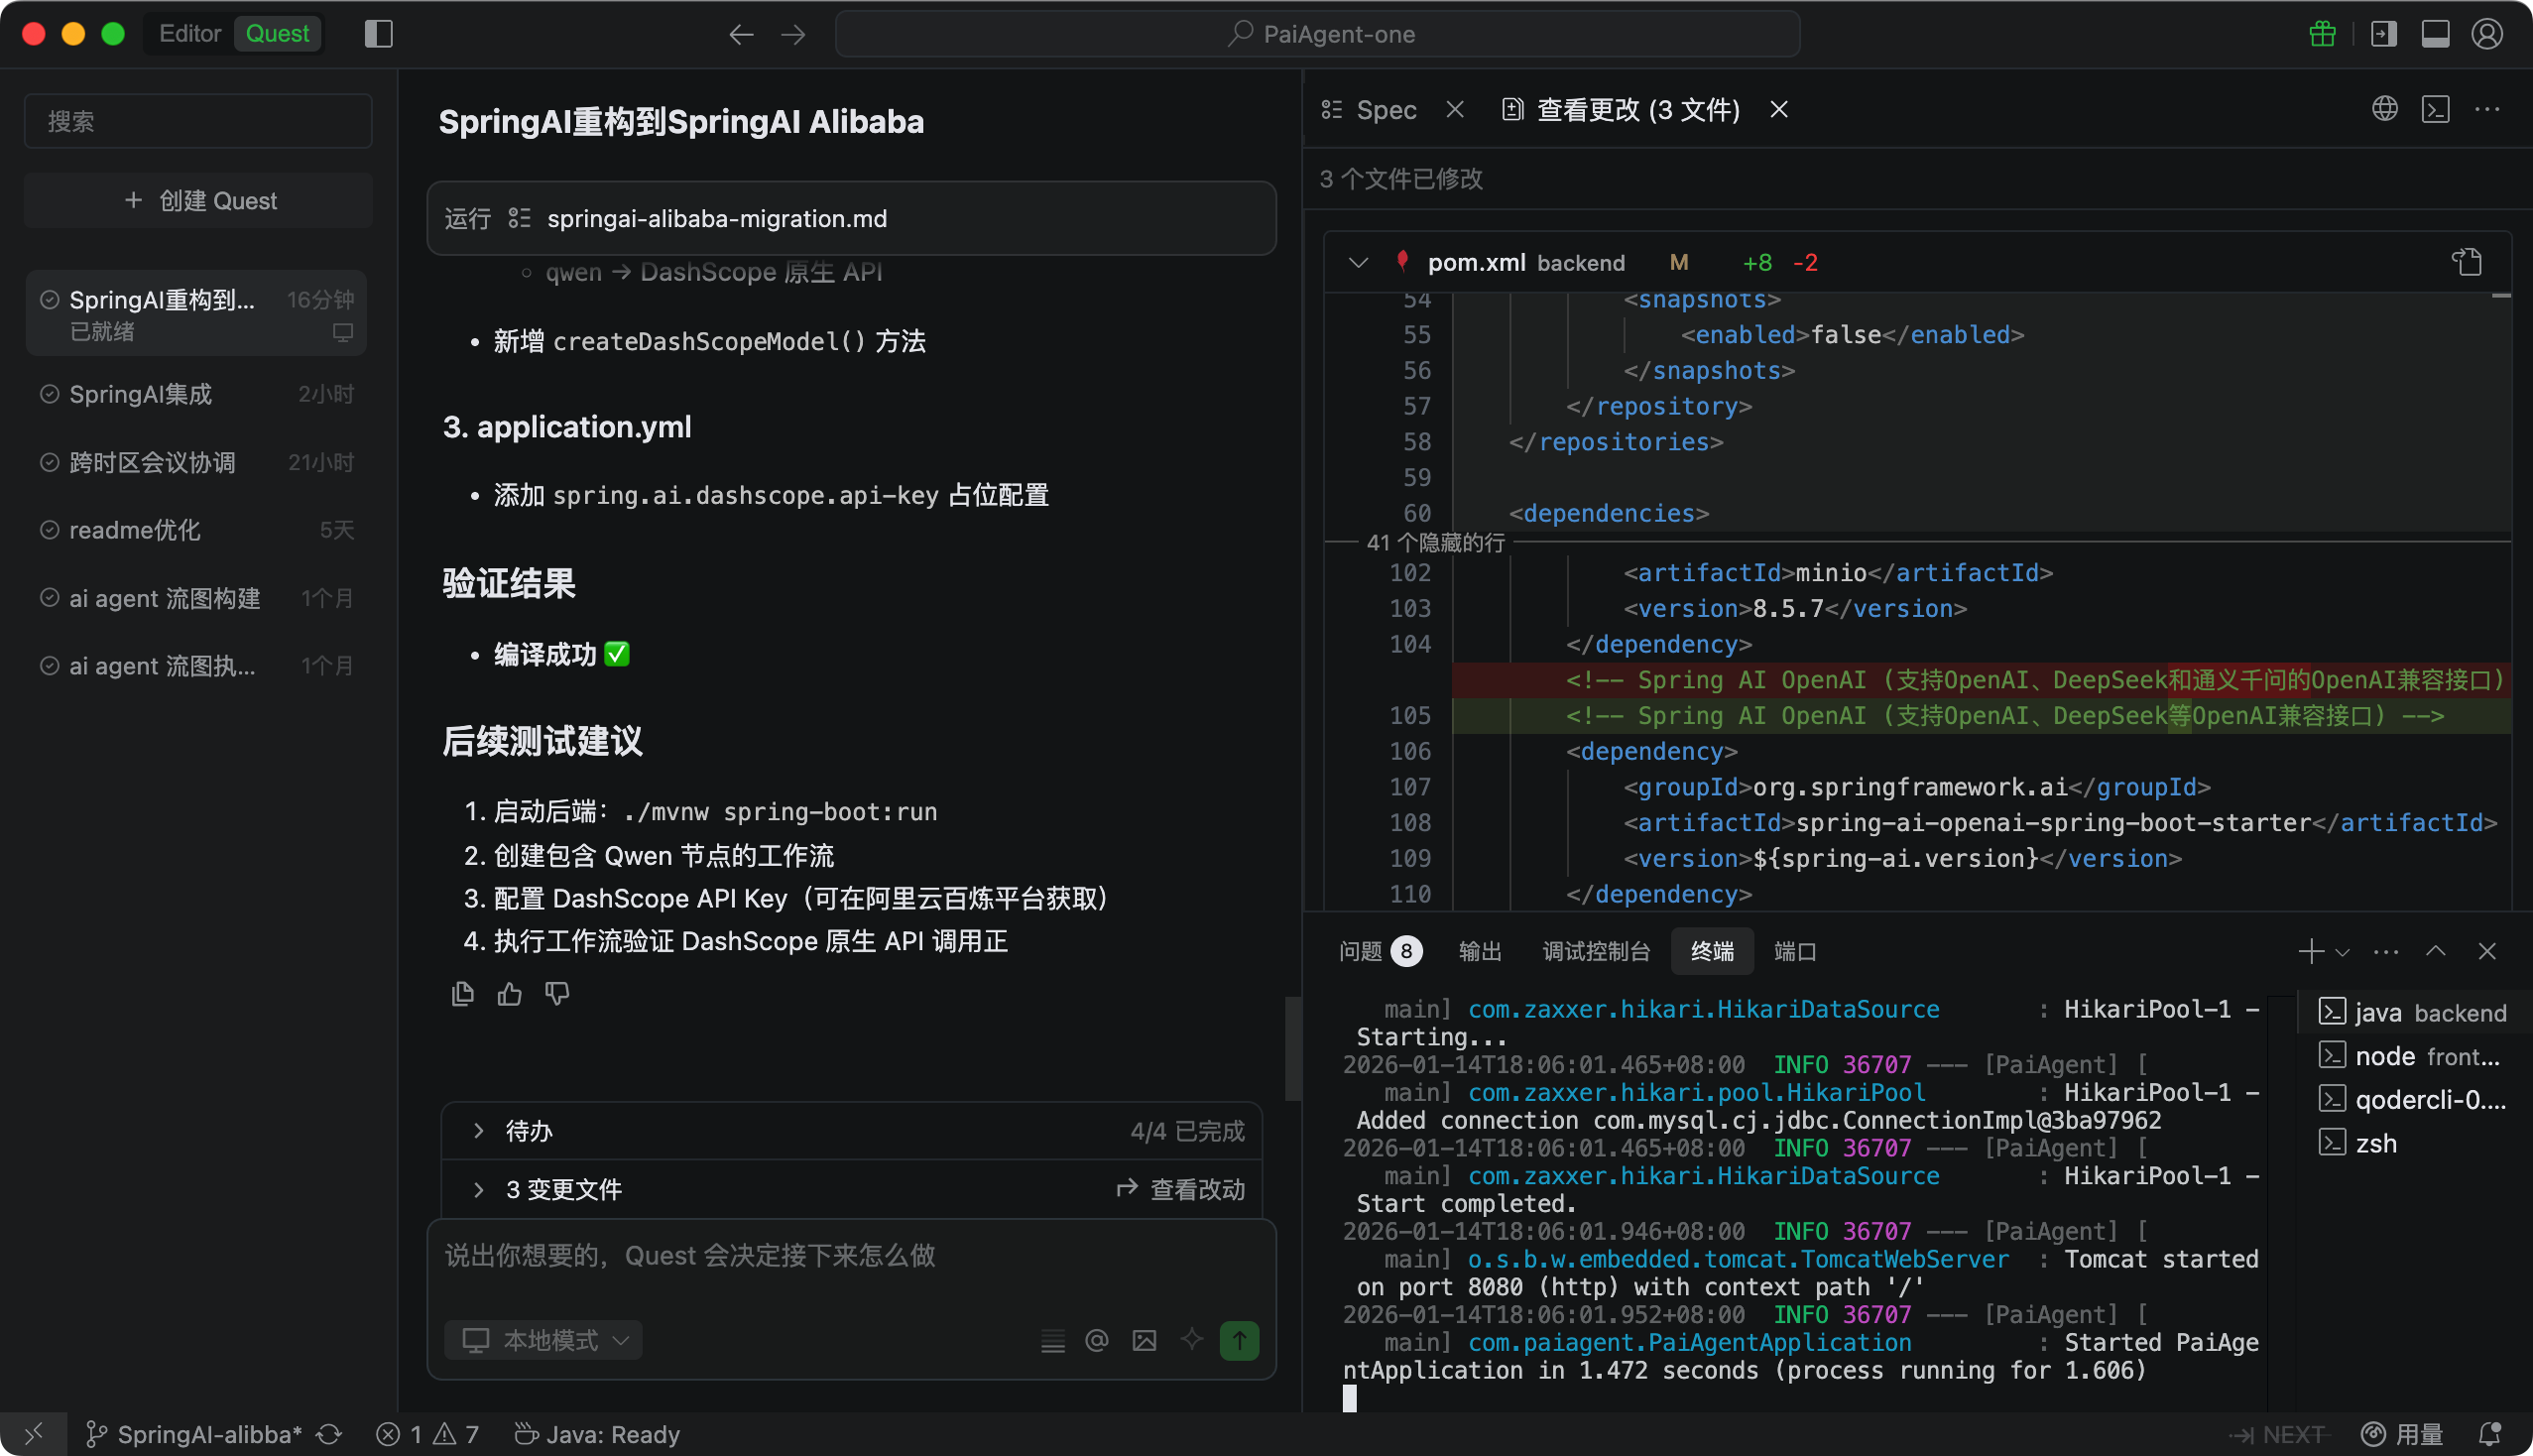This screenshot has width=2533, height=1456.
Task: Click the 搜索 search field
Action: [x=199, y=122]
